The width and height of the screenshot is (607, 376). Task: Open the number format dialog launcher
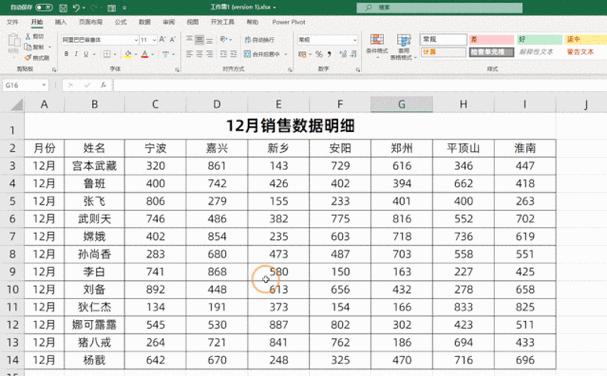358,70
